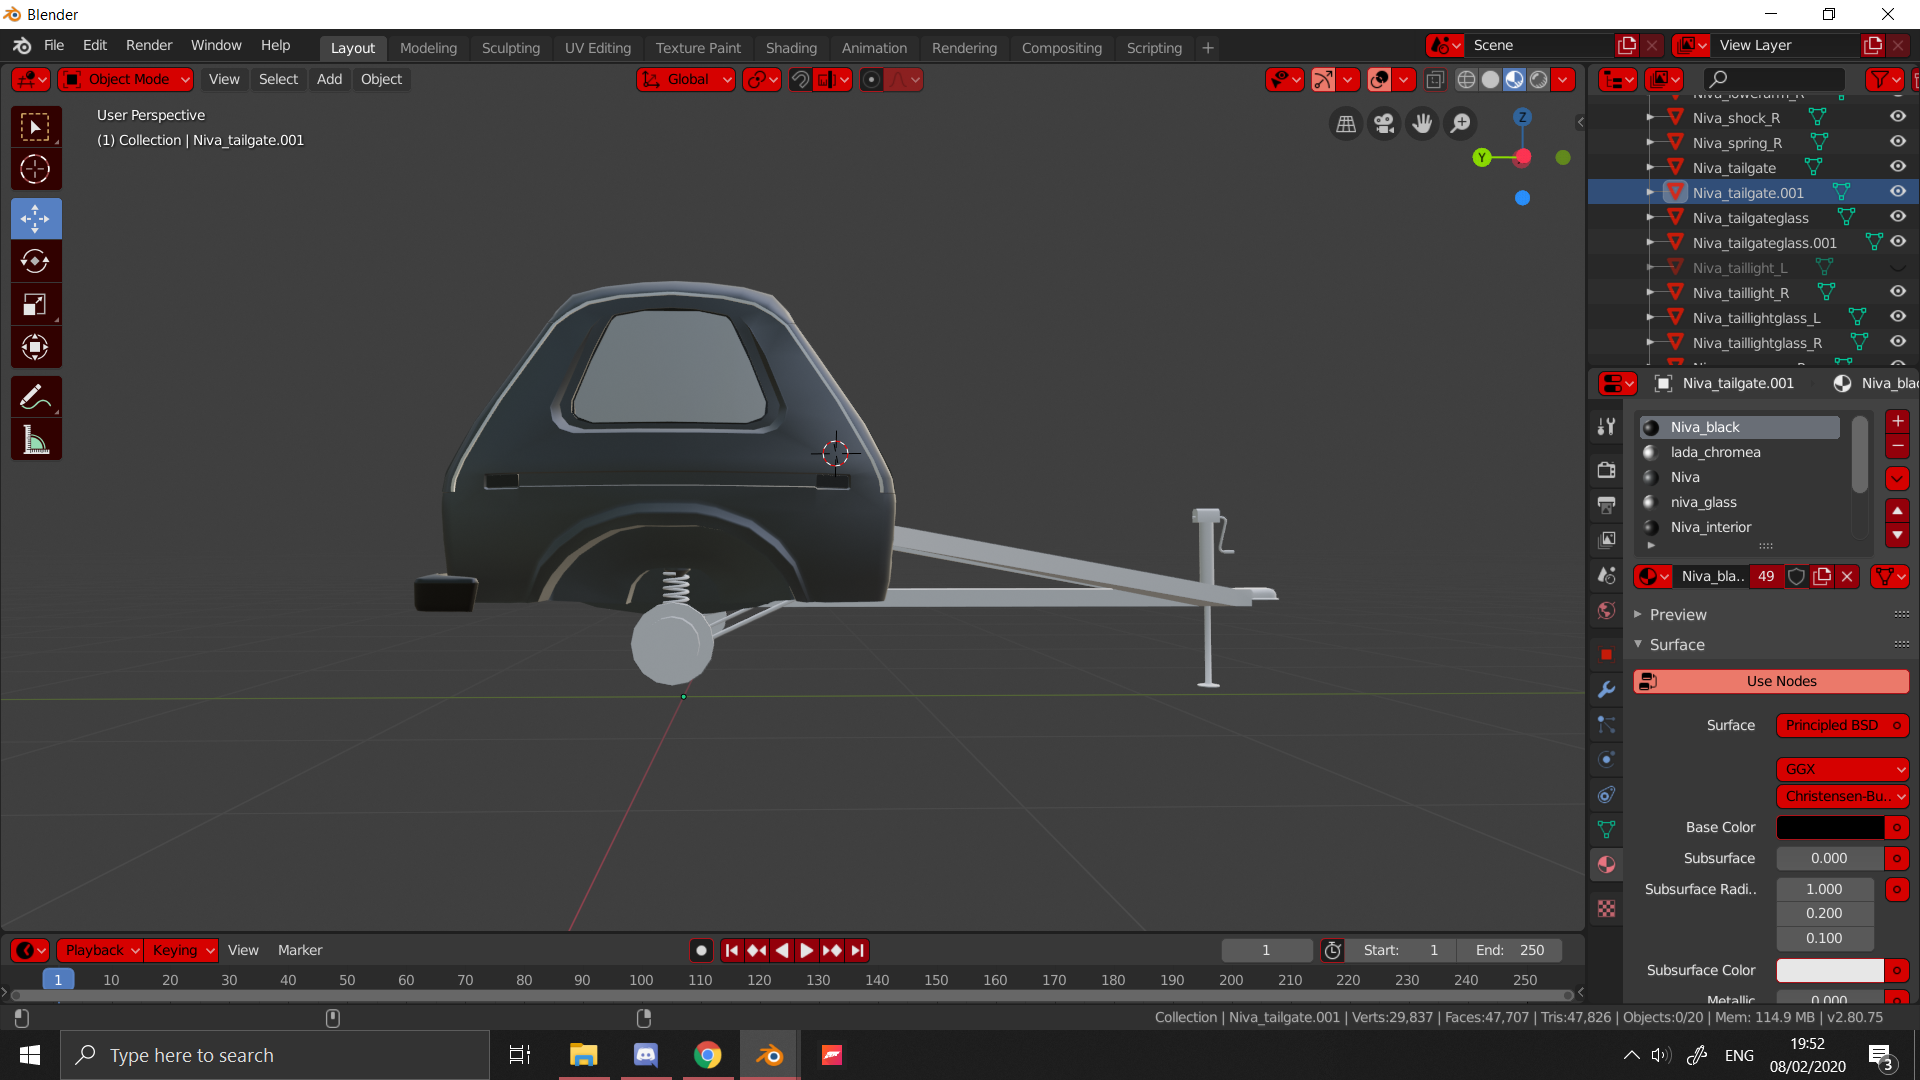1920x1080 pixels.
Task: Click the End frame field
Action: (1509, 950)
